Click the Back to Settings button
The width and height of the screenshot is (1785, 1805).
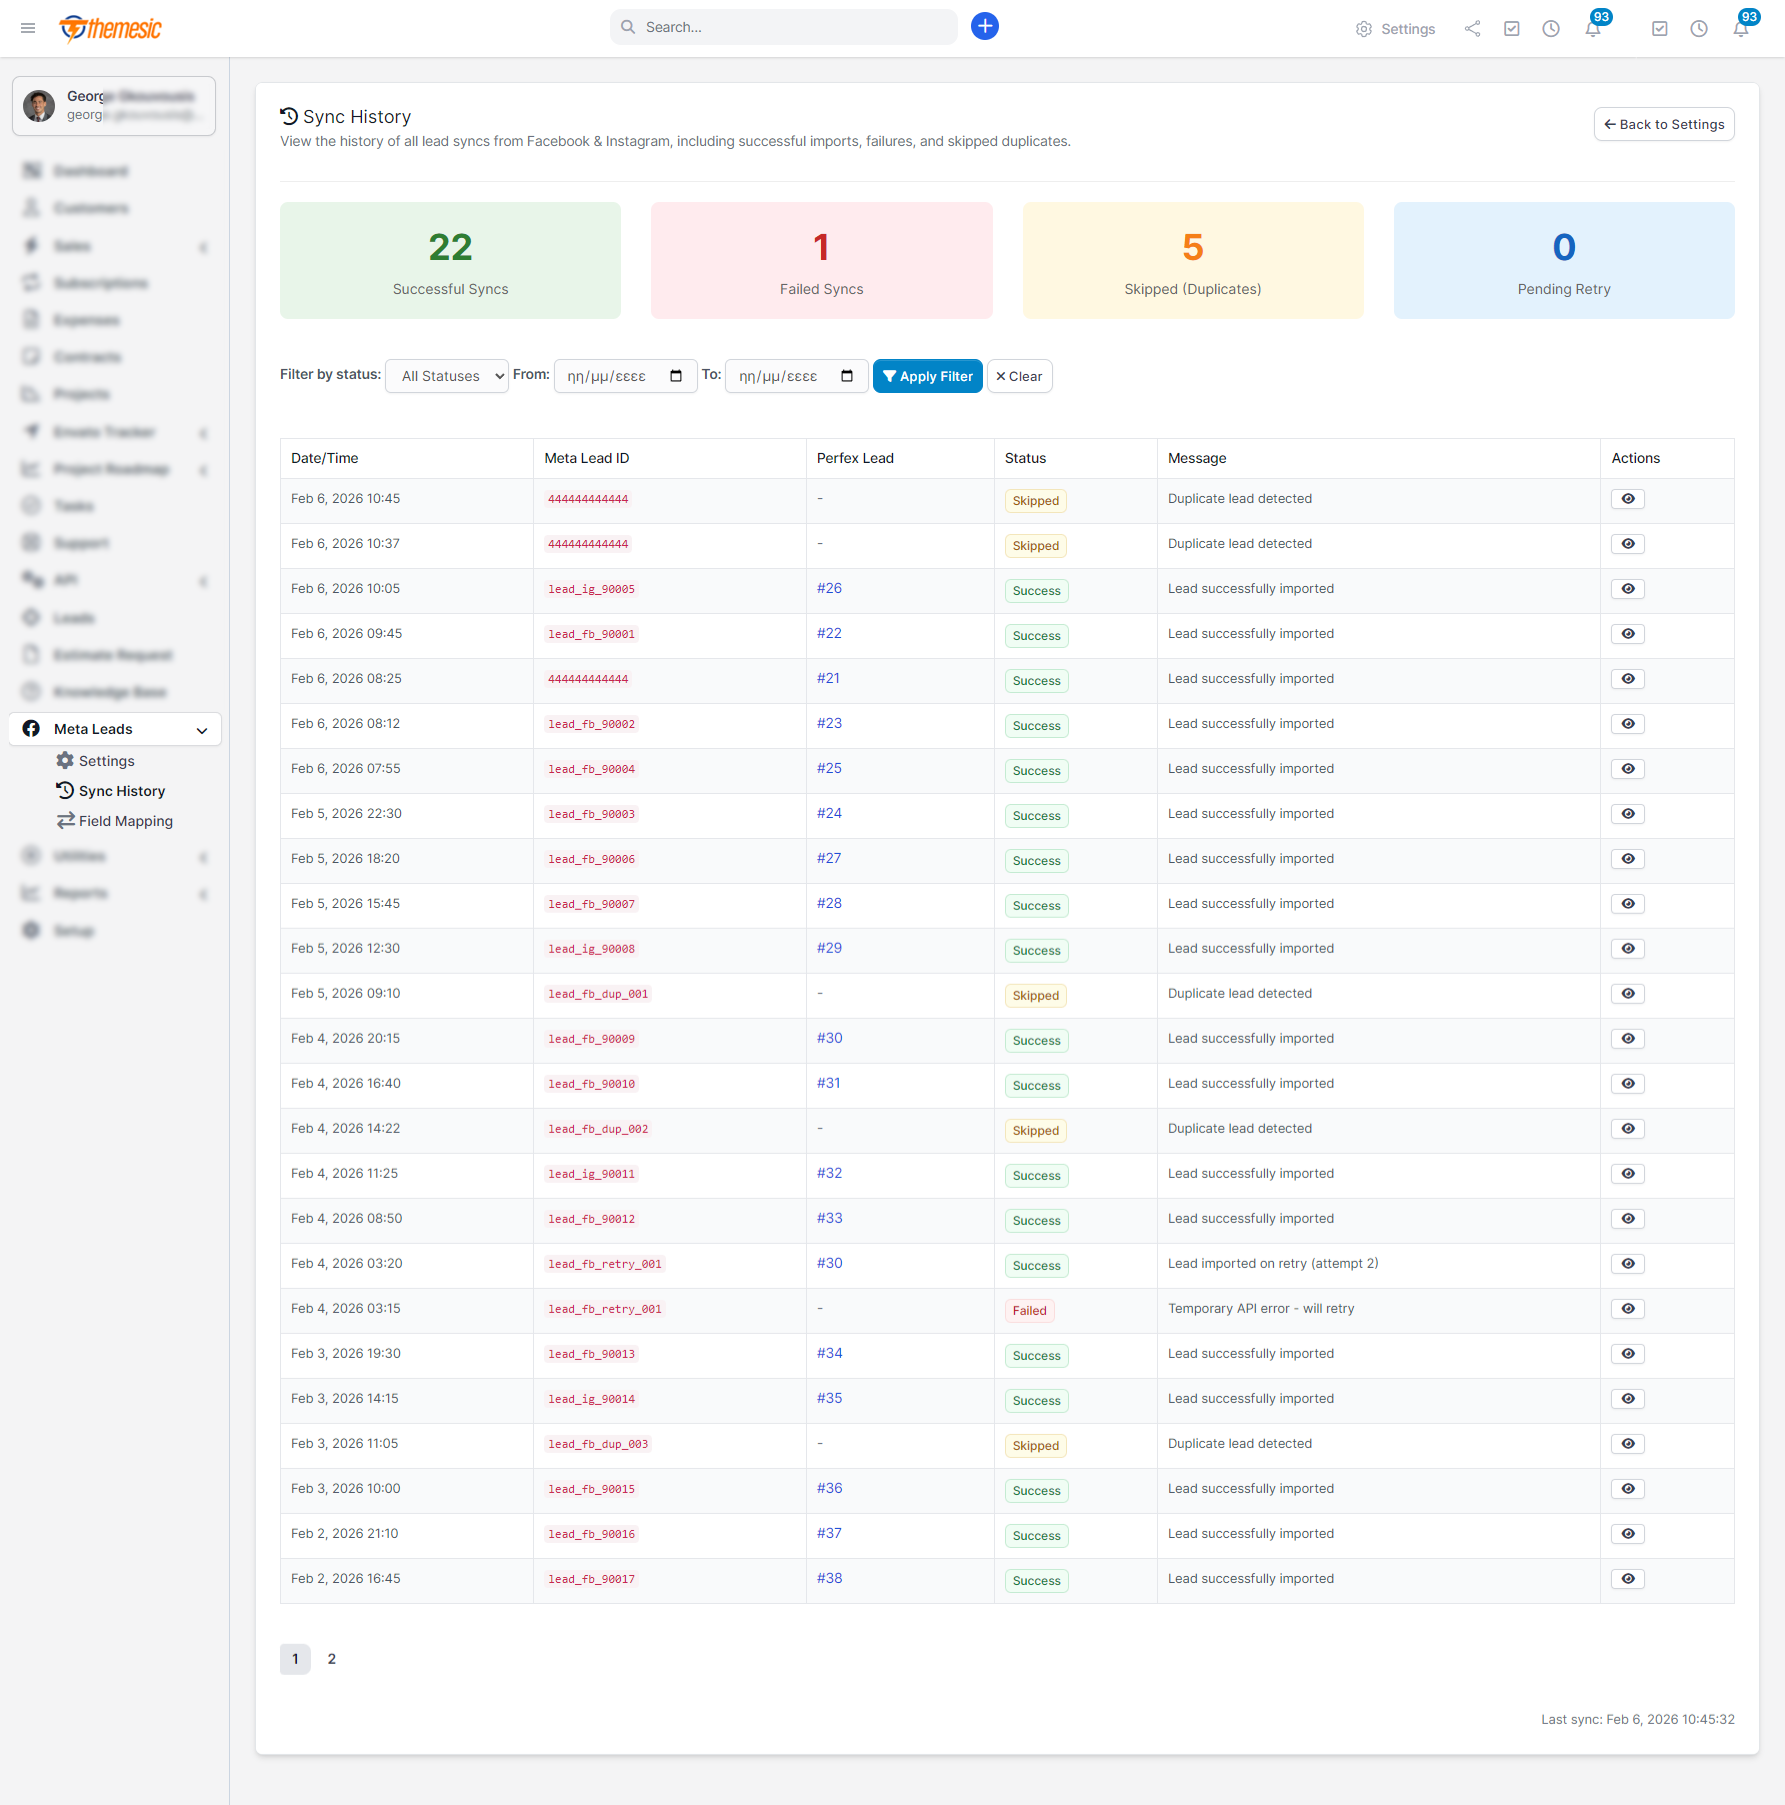(1663, 124)
